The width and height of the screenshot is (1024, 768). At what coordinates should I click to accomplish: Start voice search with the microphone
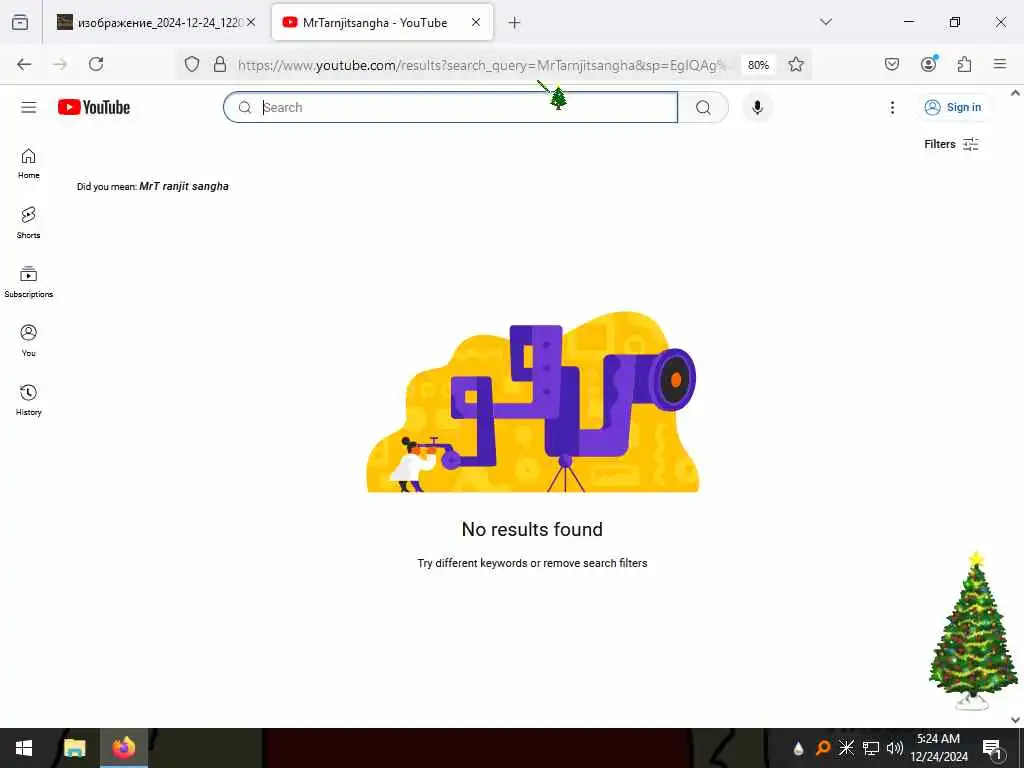pyautogui.click(x=758, y=107)
